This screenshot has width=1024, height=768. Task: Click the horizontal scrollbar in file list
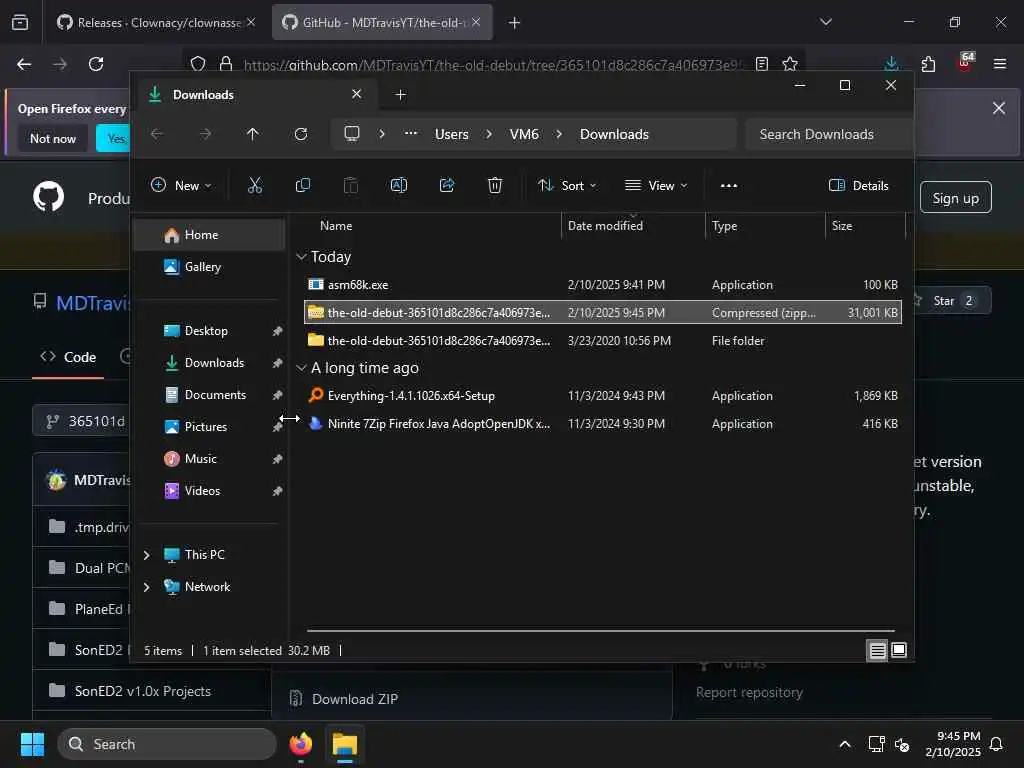[601, 631]
